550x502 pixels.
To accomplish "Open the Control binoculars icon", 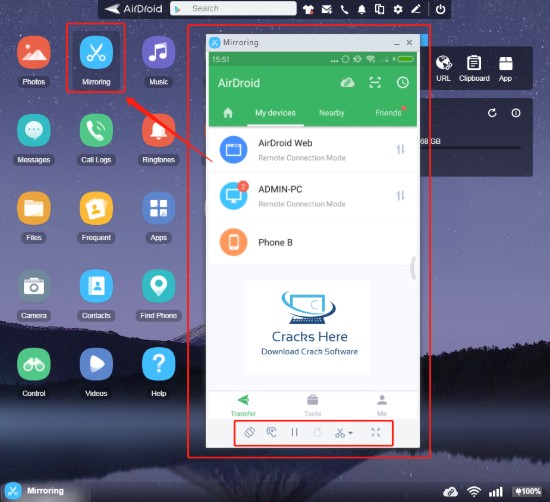I will (34, 364).
